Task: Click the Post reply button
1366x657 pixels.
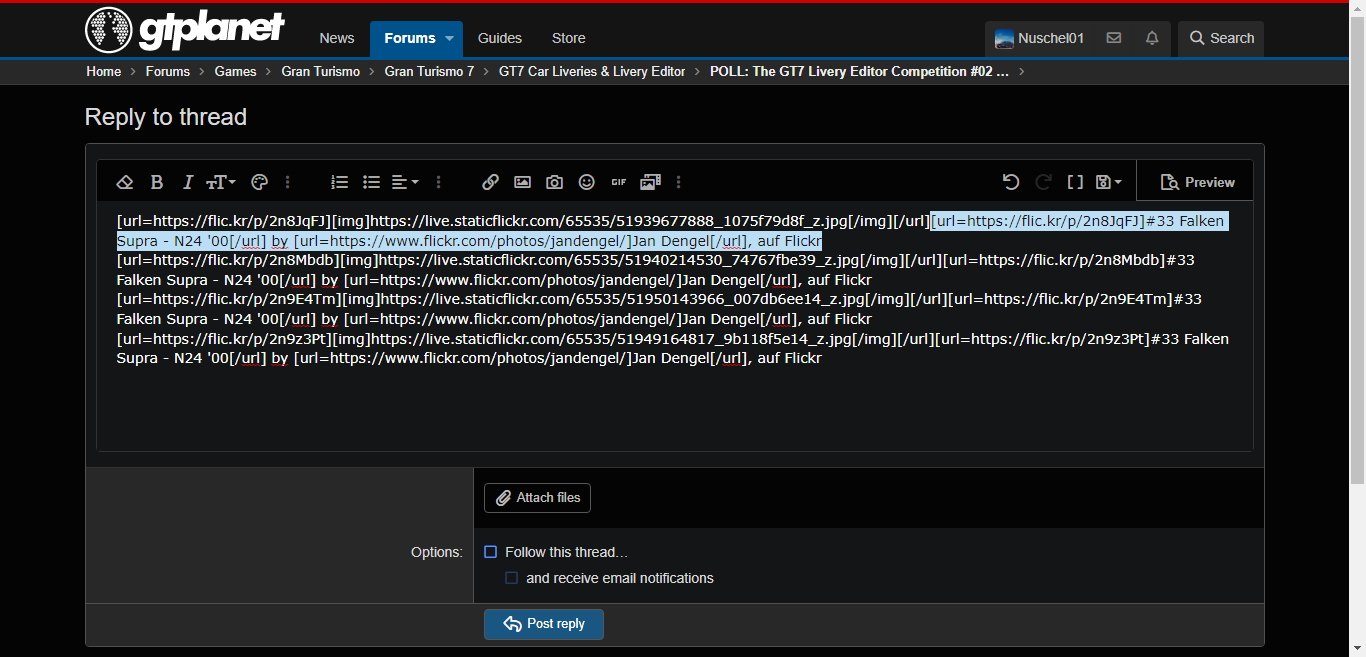Action: point(544,624)
